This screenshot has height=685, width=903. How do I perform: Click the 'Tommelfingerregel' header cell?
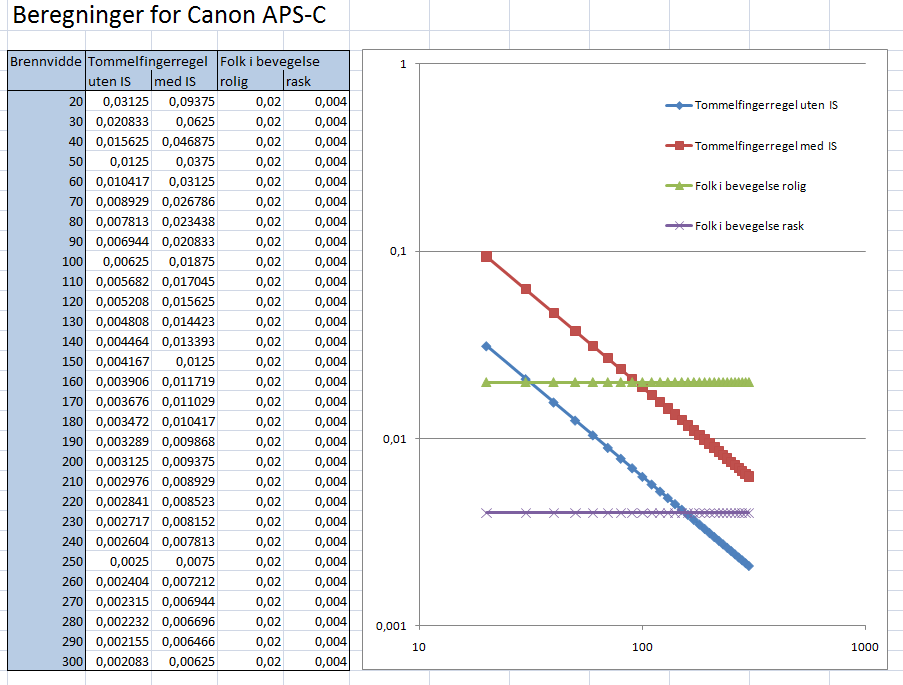pyautogui.click(x=151, y=61)
